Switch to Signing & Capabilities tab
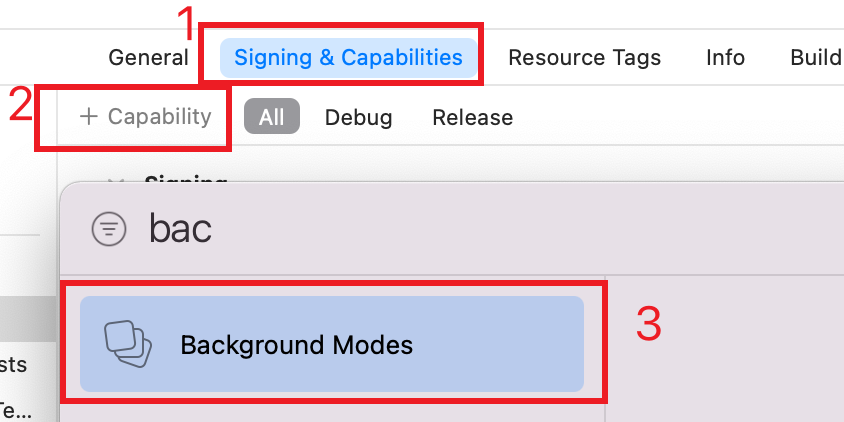 [348, 58]
